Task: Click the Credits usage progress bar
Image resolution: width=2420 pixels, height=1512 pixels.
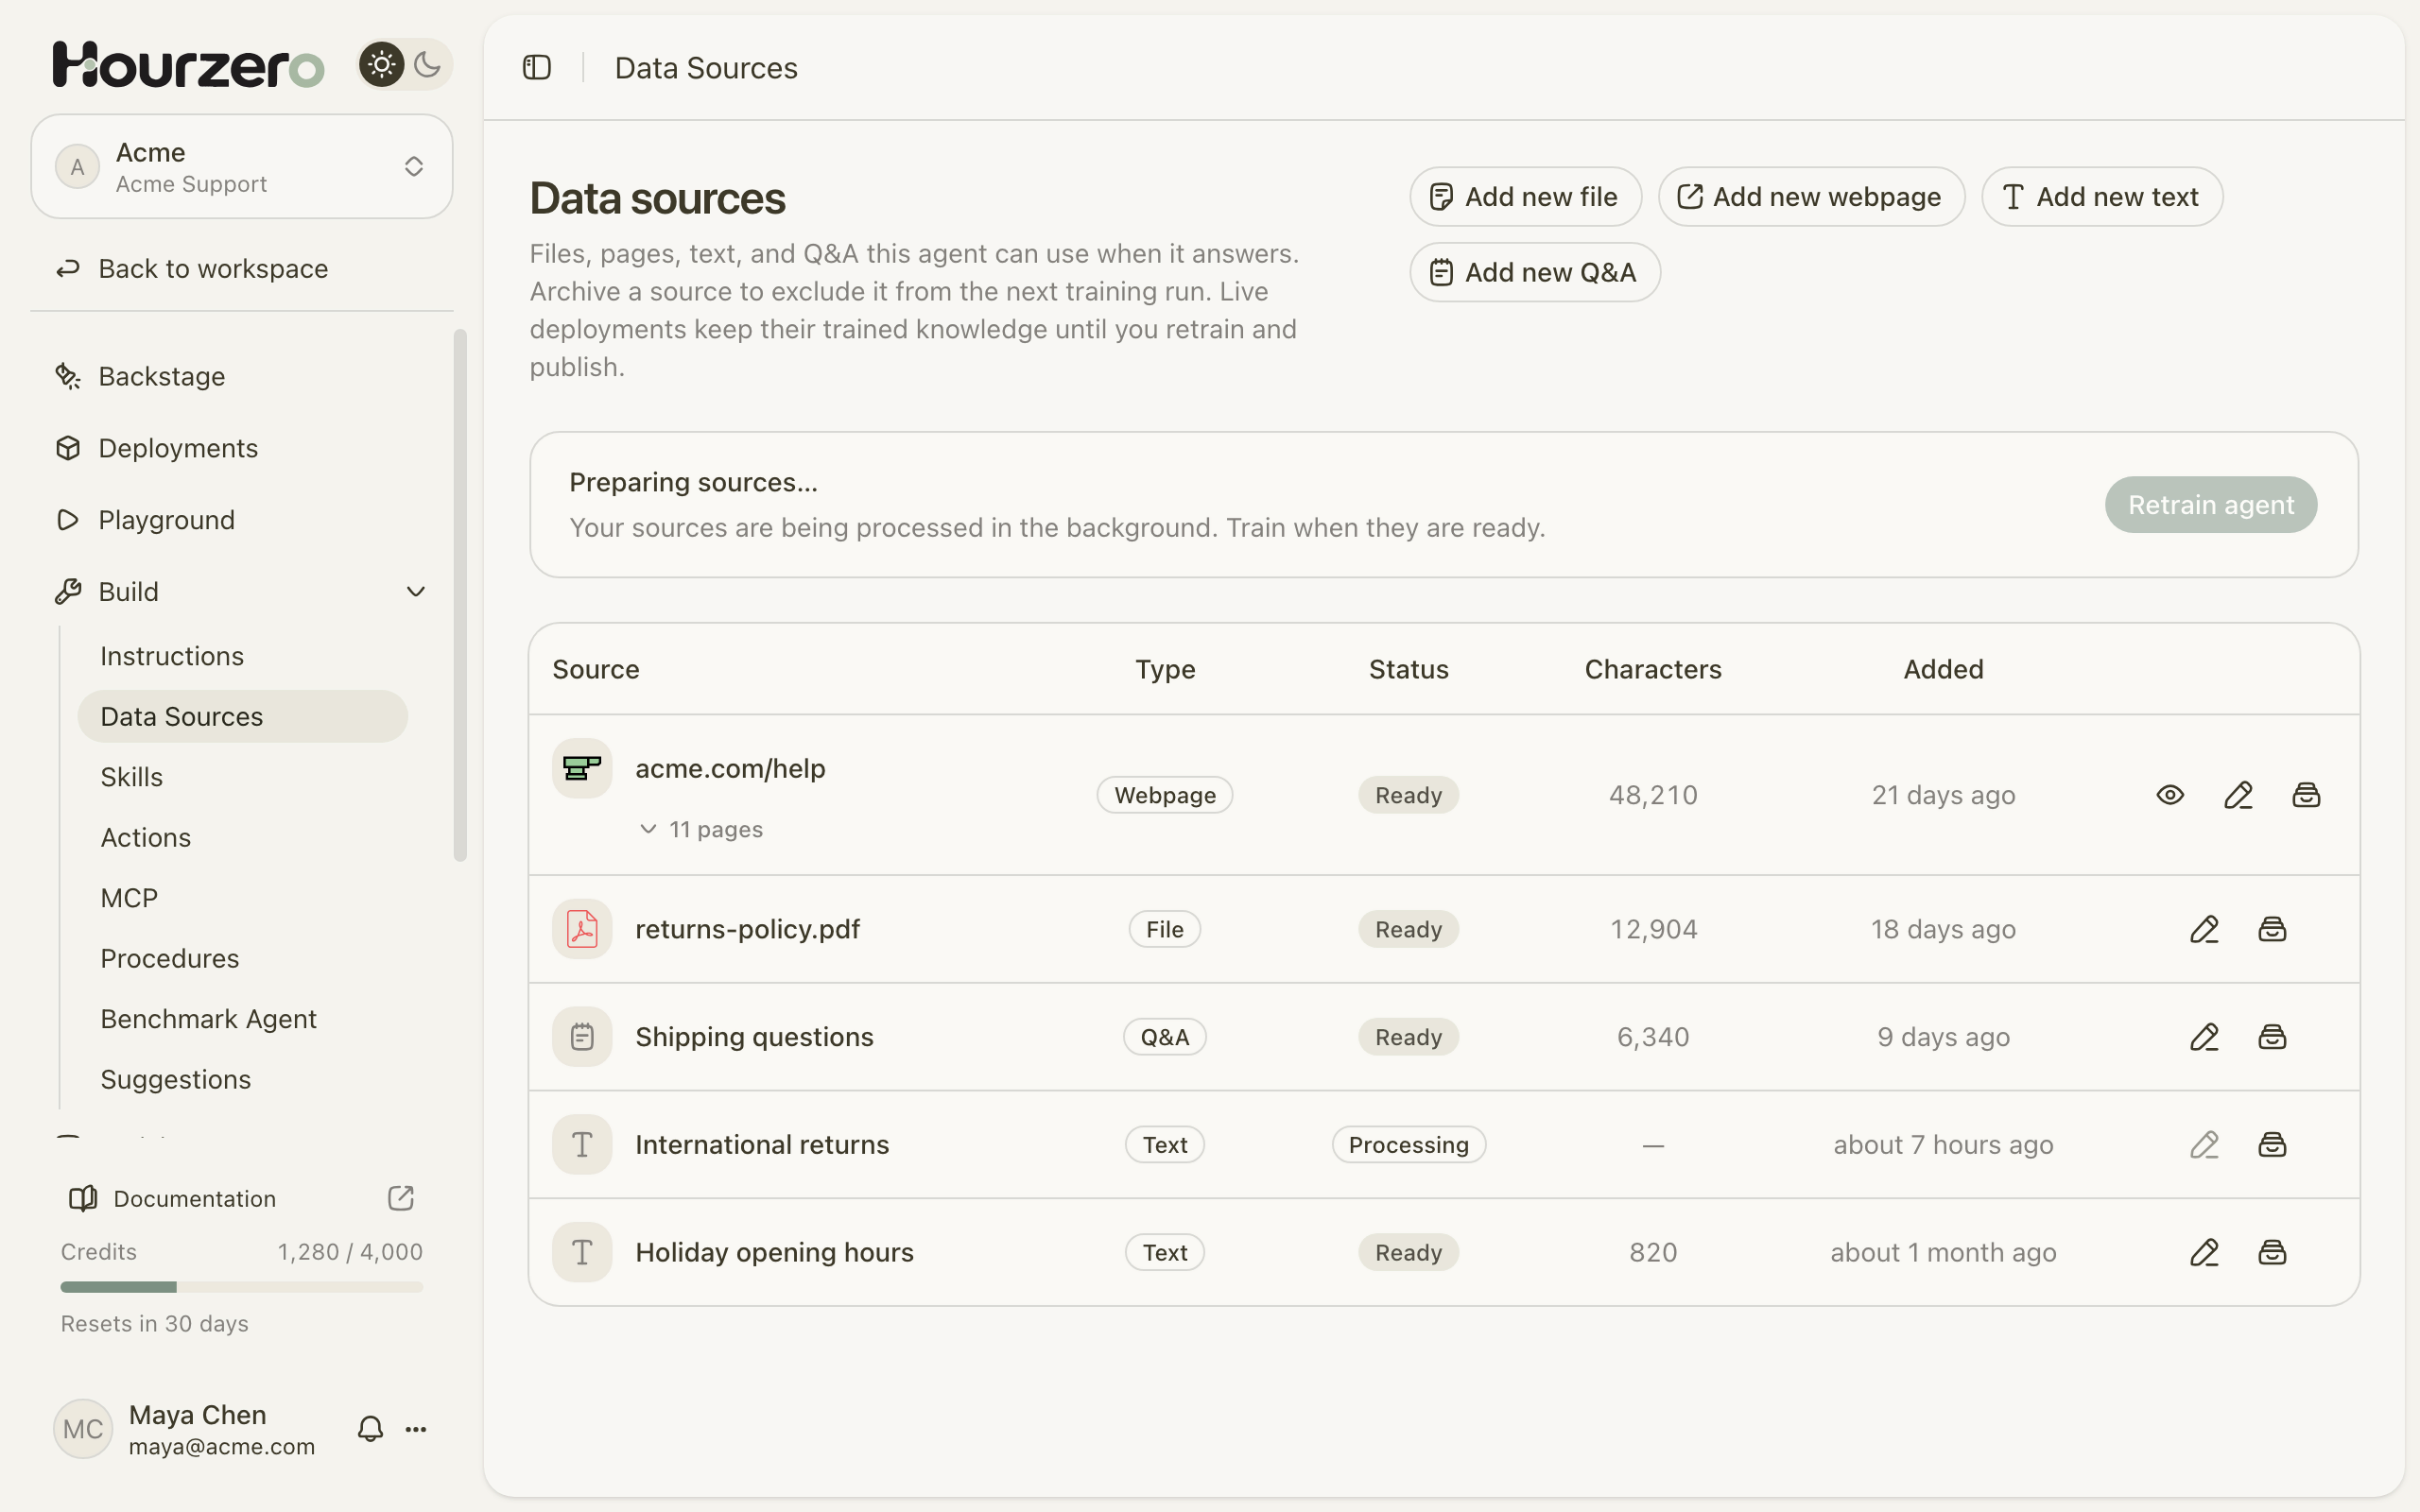Action: click(242, 1287)
